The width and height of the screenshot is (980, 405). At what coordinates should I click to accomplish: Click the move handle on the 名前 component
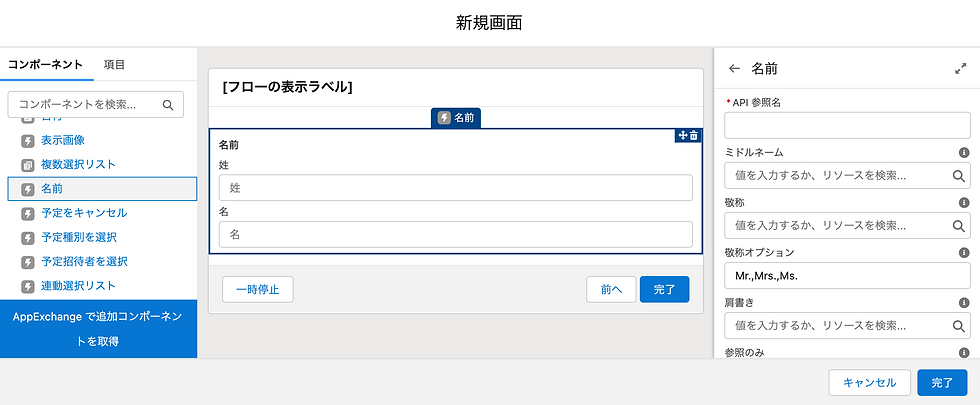point(682,135)
